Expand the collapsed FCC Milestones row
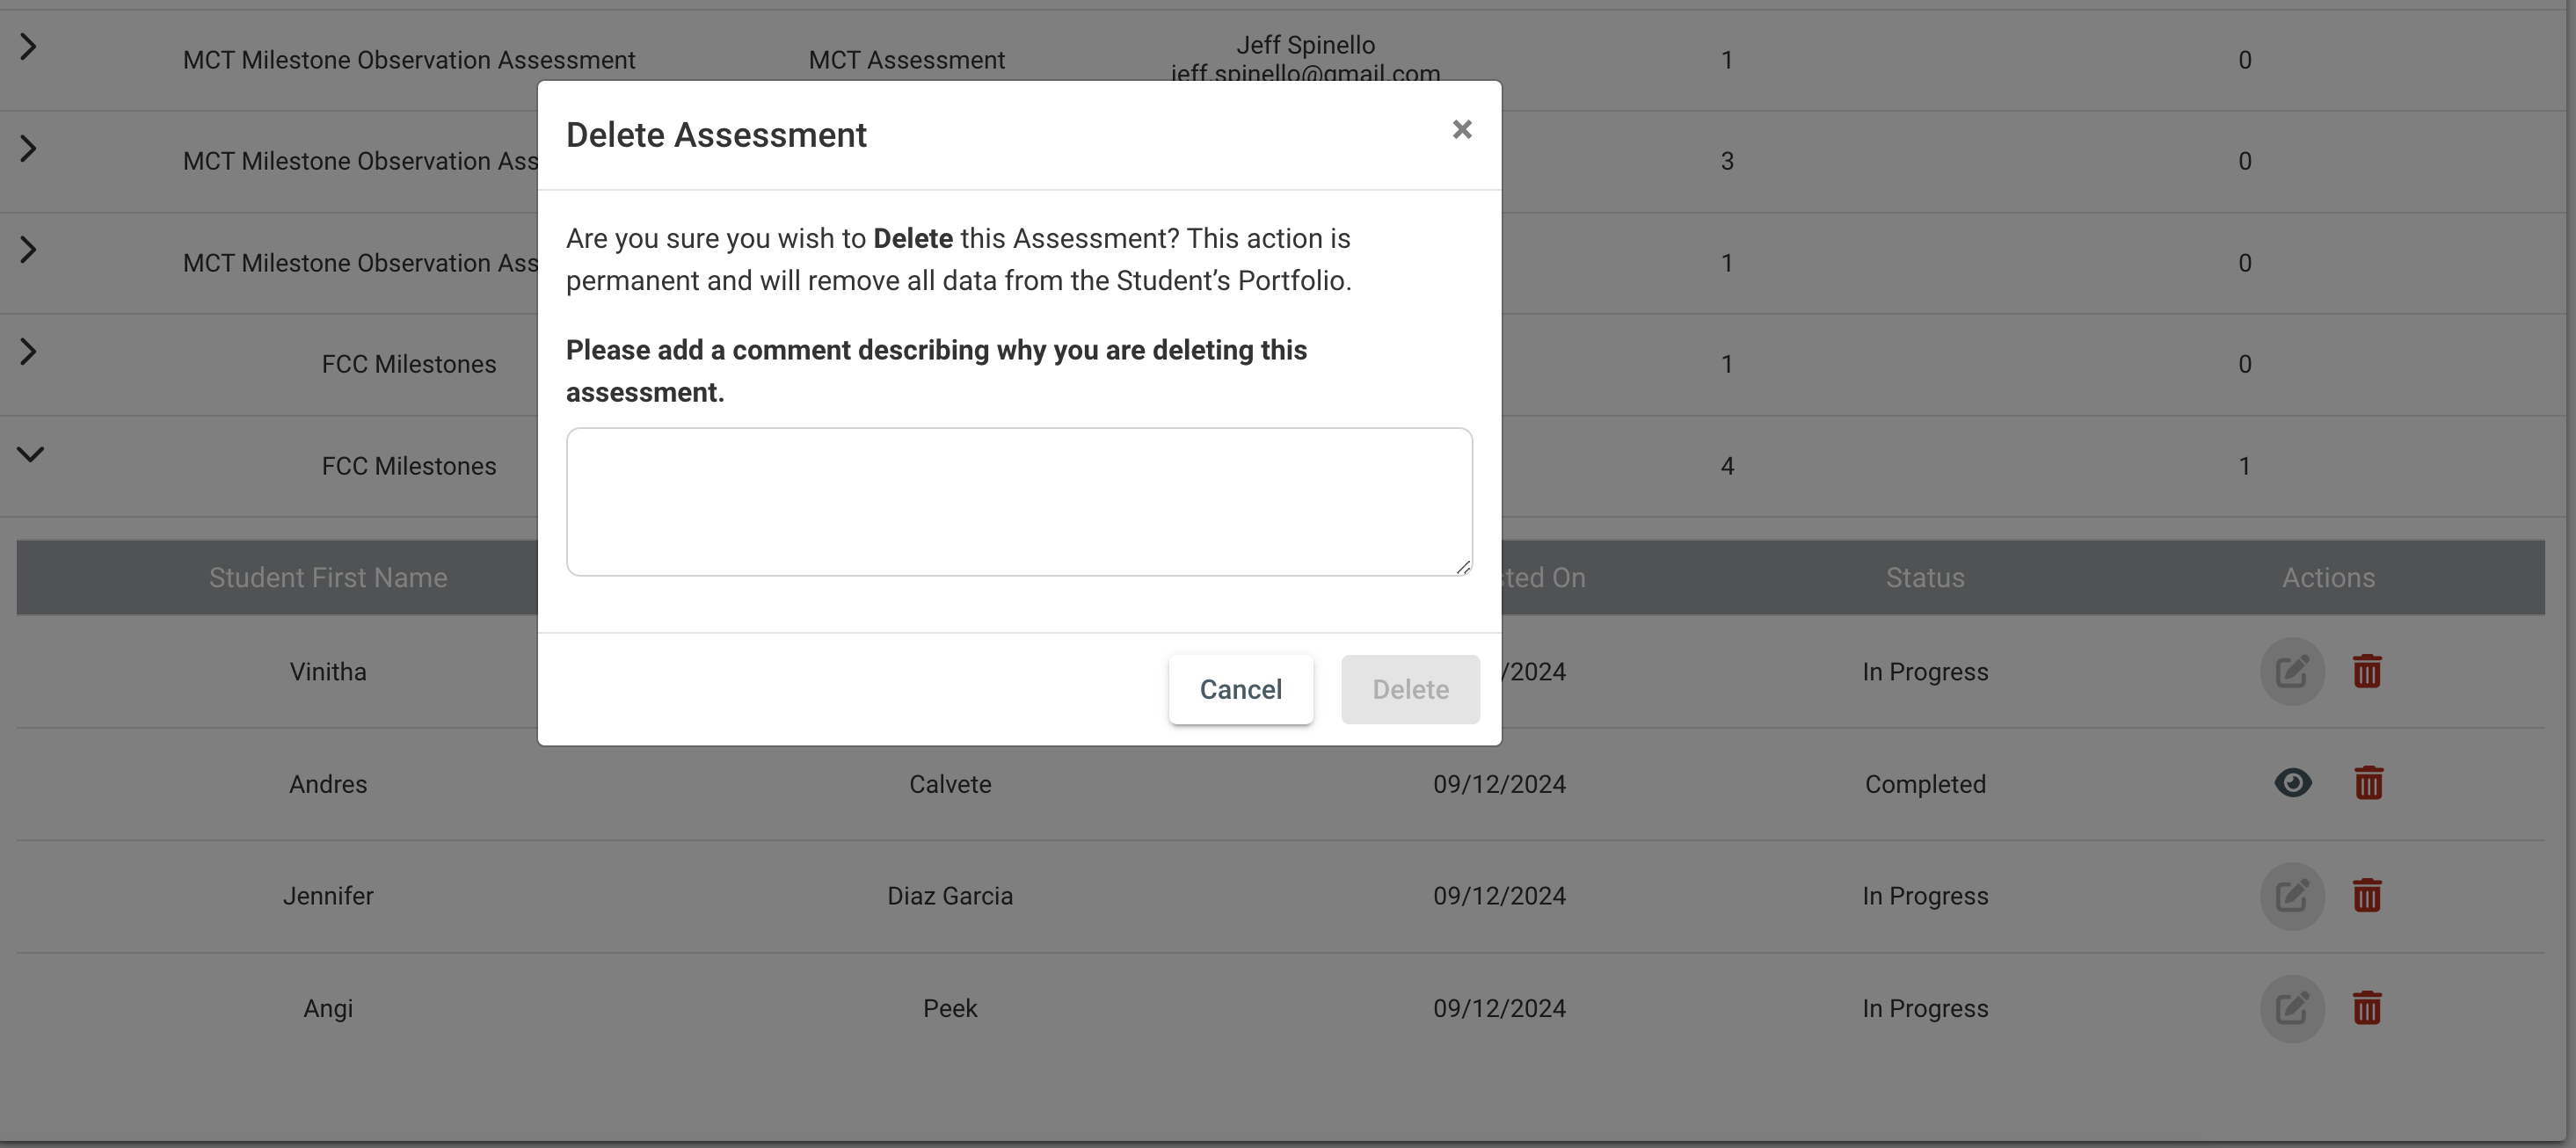 click(28, 352)
